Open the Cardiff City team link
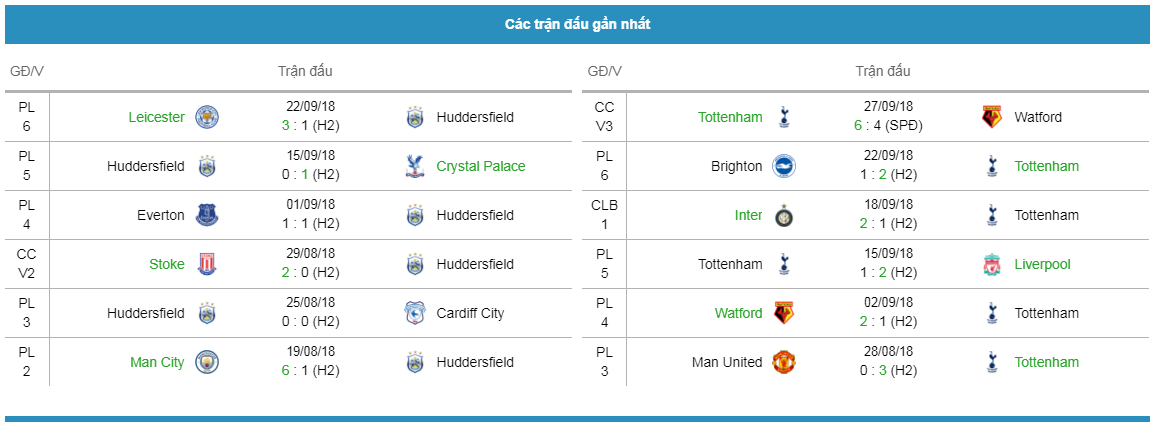The height and width of the screenshot is (422, 1155). (470, 313)
